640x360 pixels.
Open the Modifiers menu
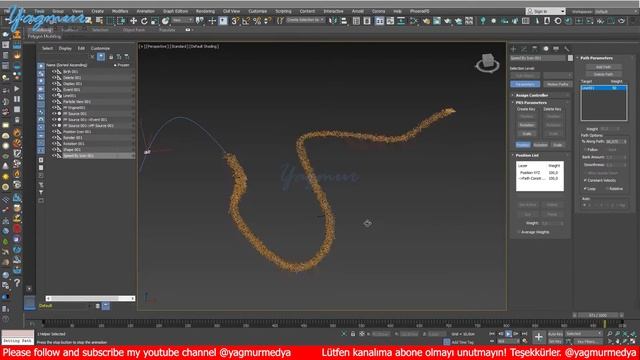pos(120,11)
